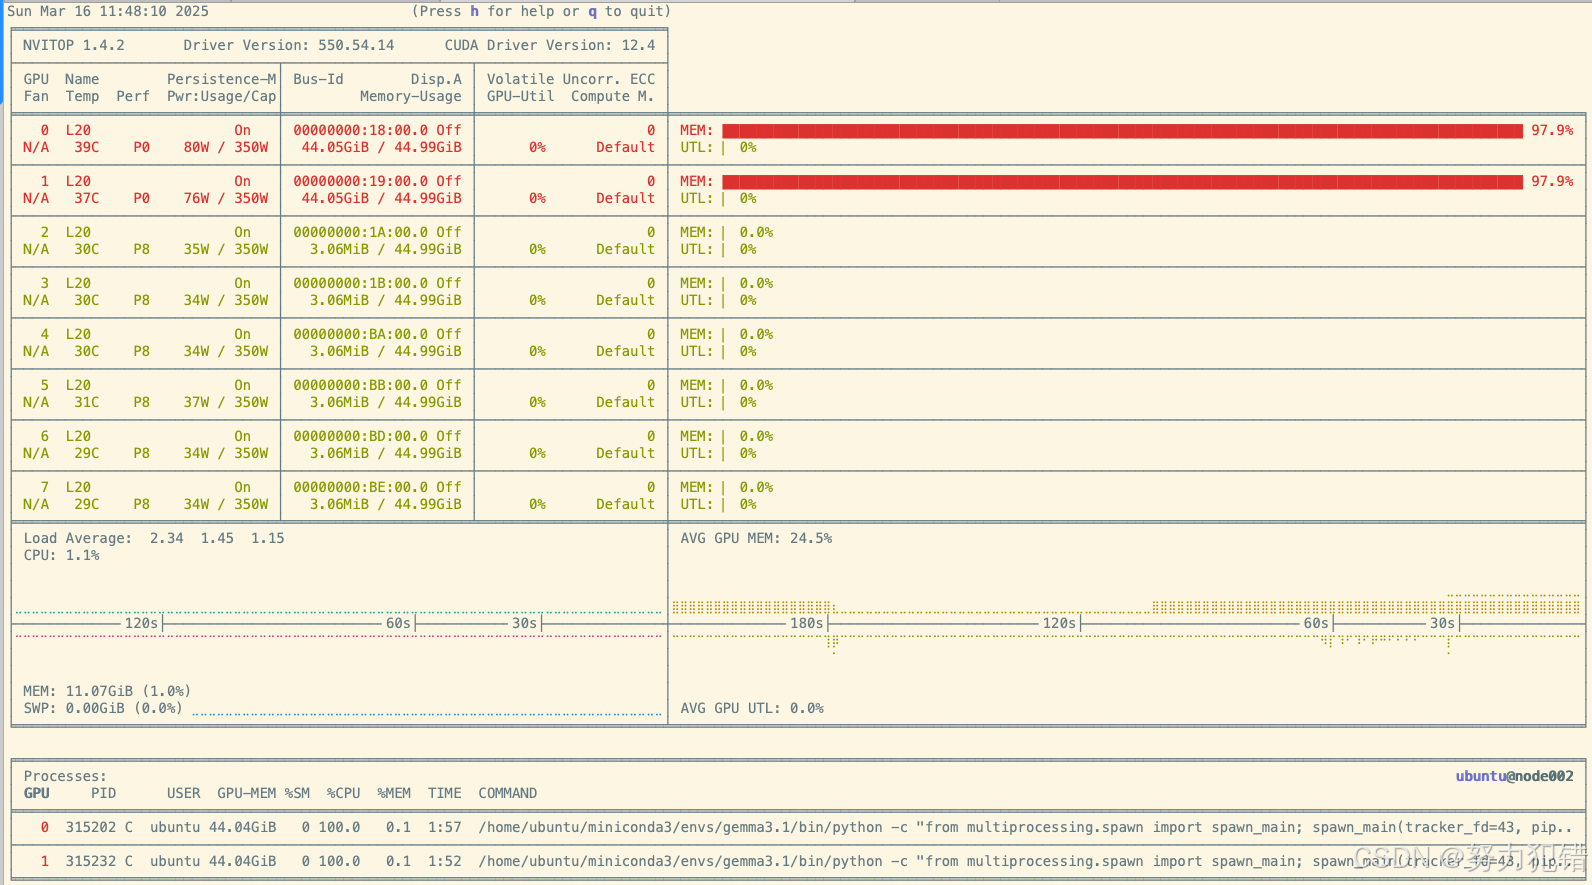Click the time 1:57 of process 315202

pos(444,827)
